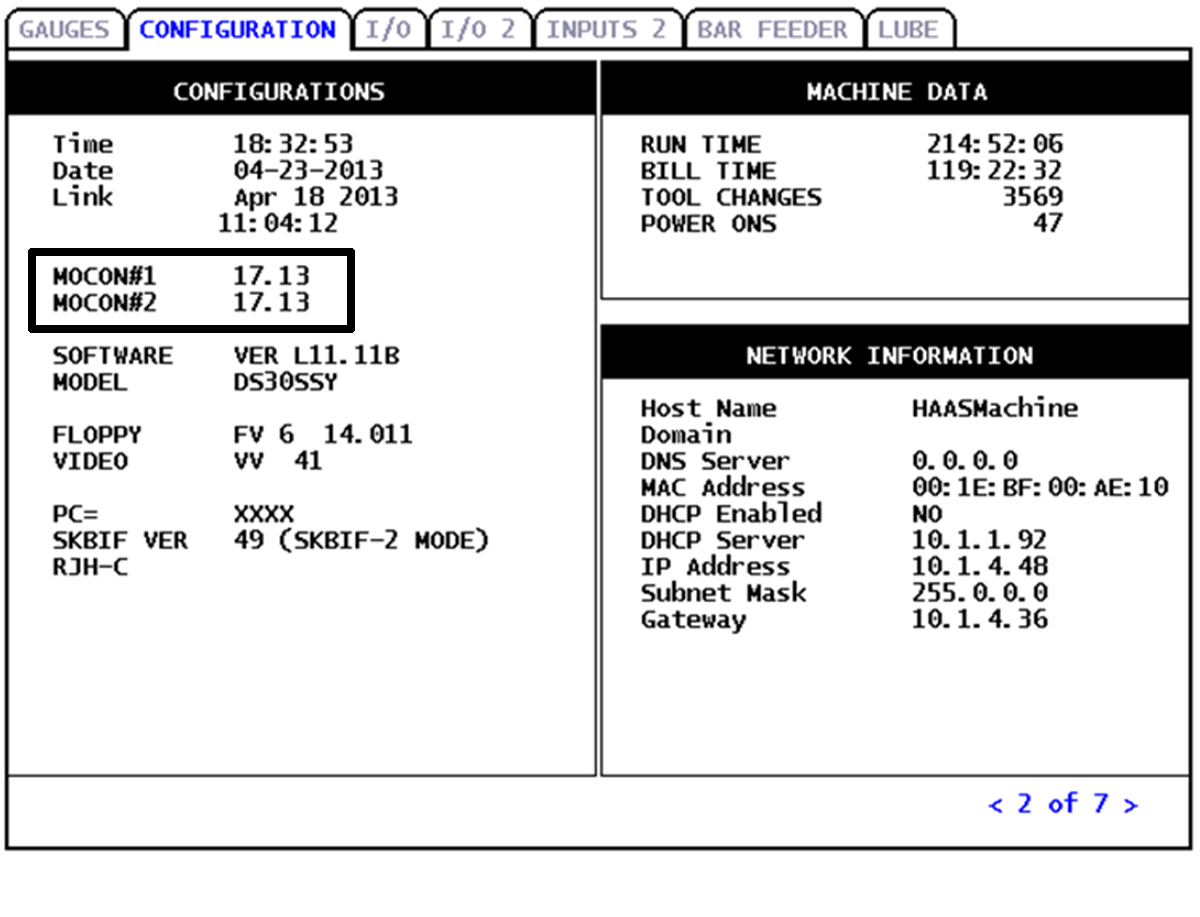Select the Time value 18:32:53
Image resolution: width=1200 pixels, height=917 pixels.
pos(293,145)
